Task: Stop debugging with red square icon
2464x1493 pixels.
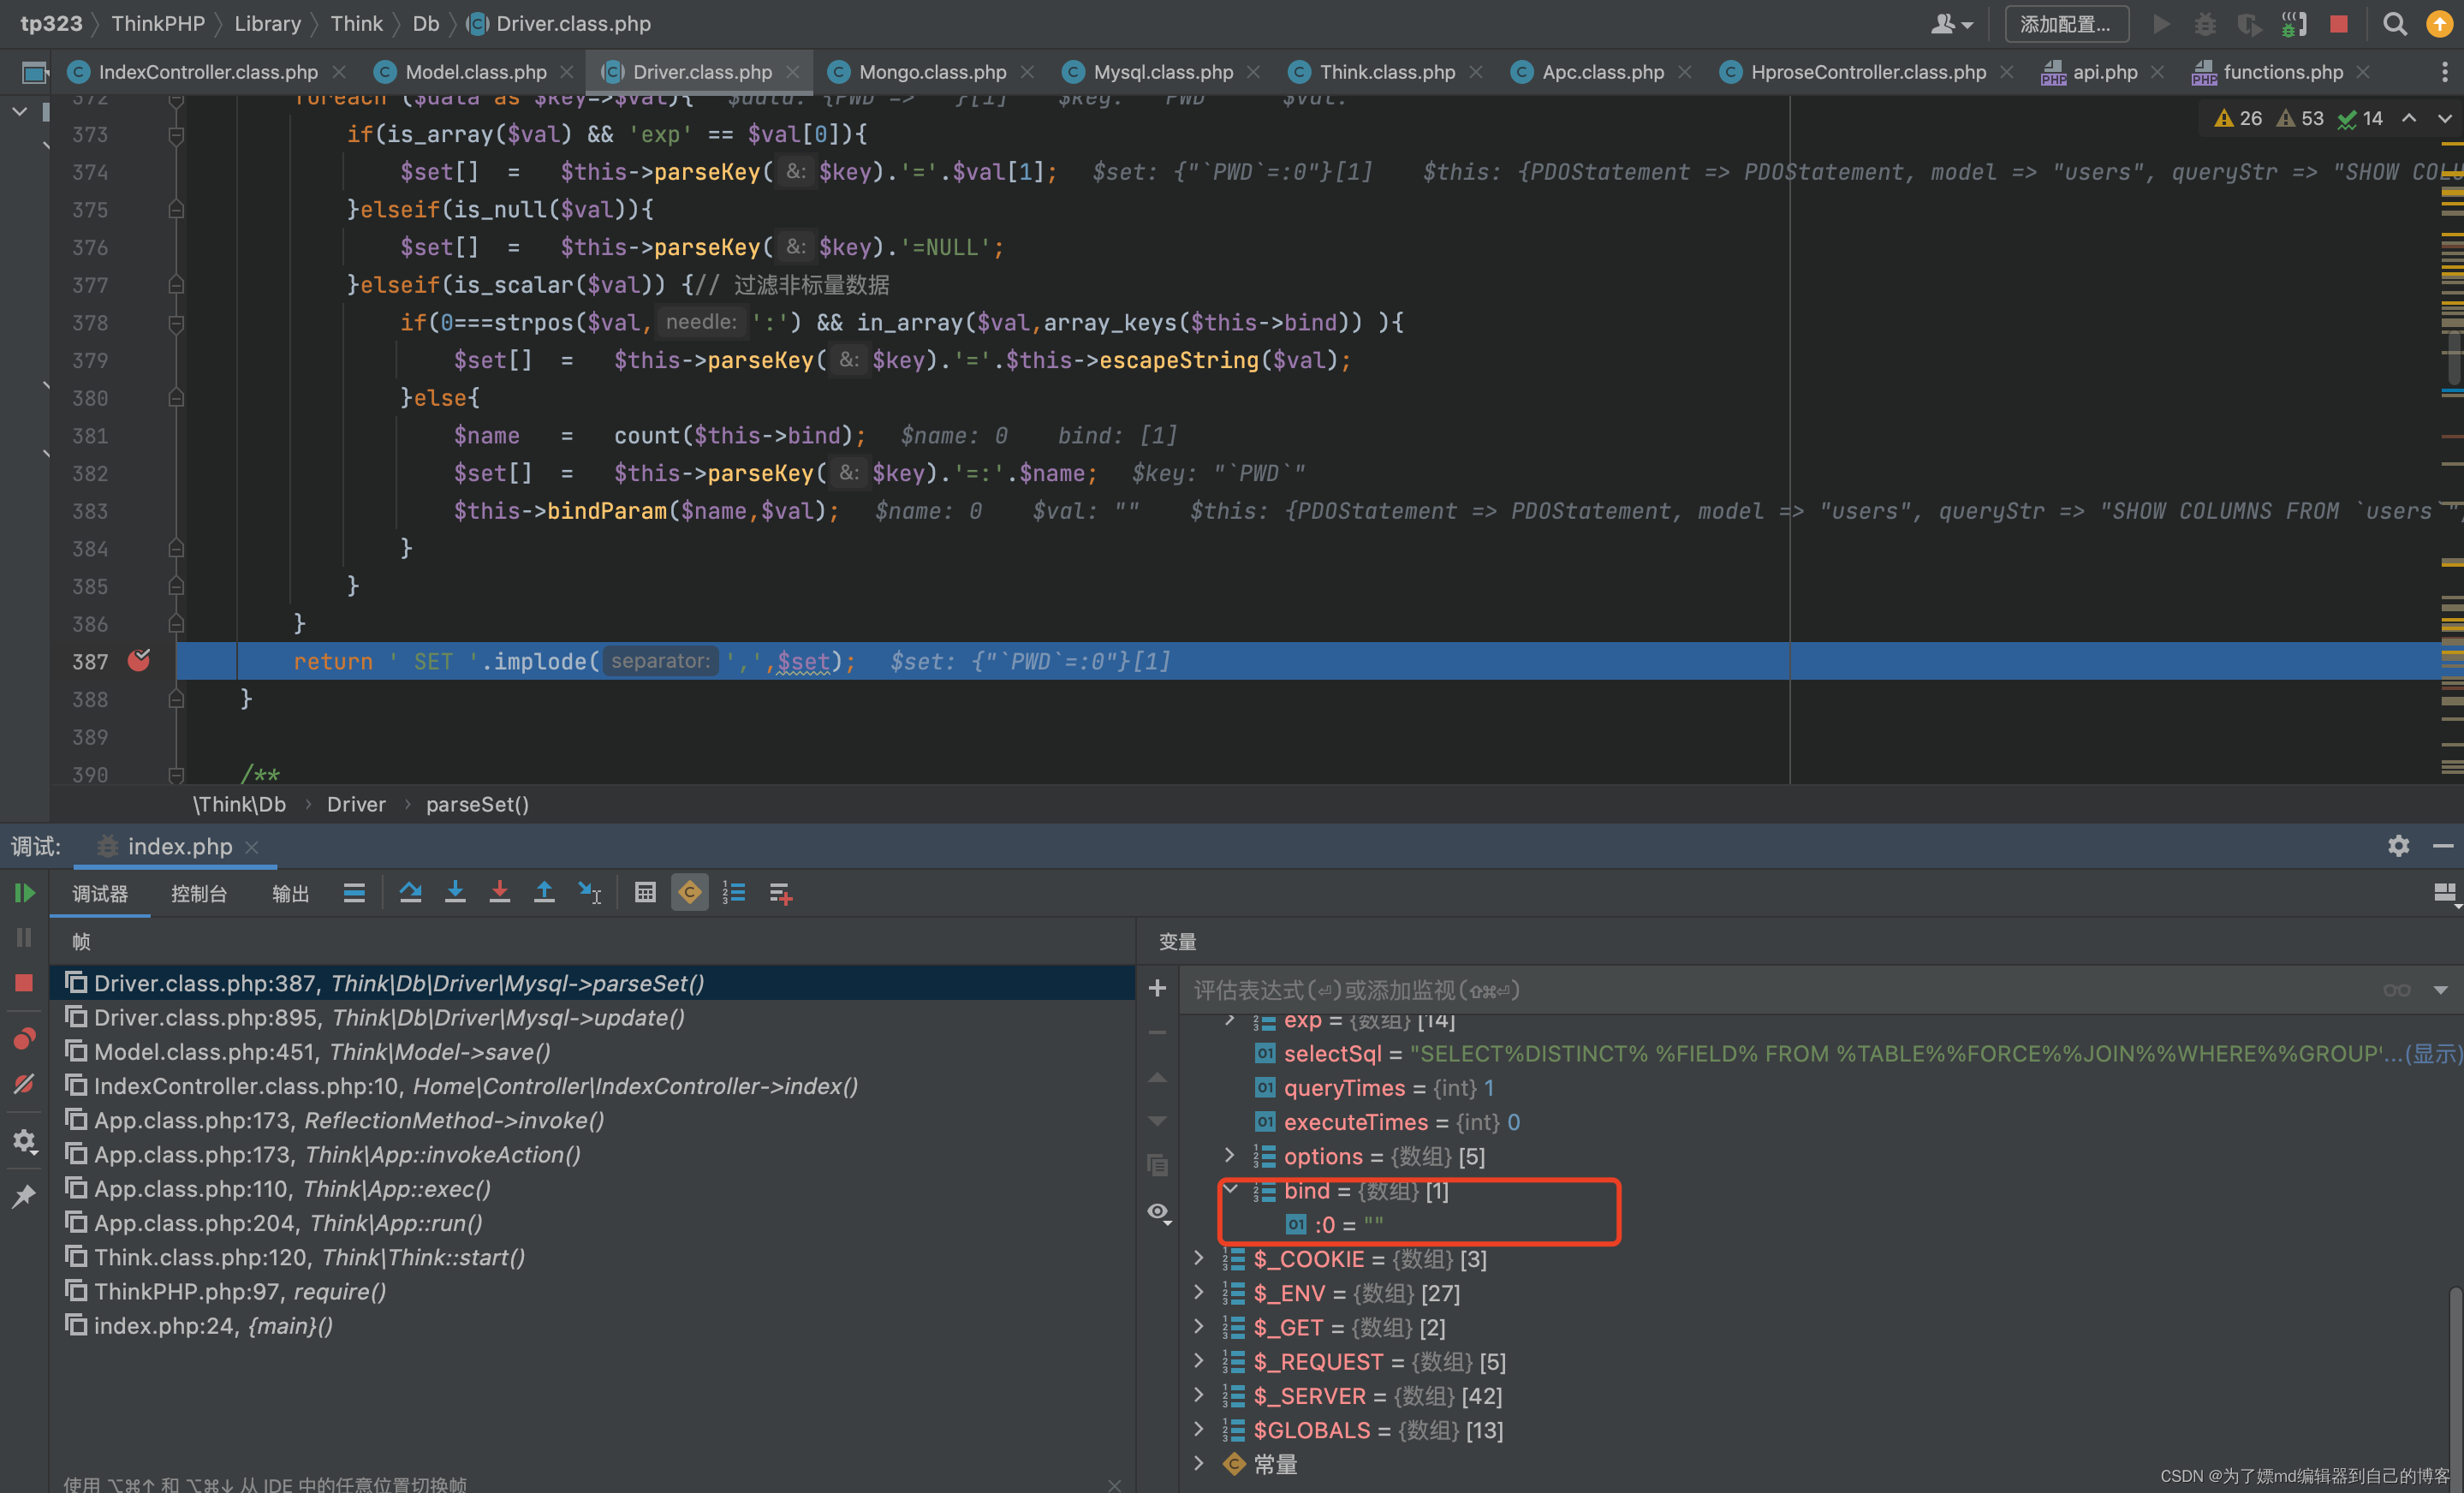Action: pos(24,983)
